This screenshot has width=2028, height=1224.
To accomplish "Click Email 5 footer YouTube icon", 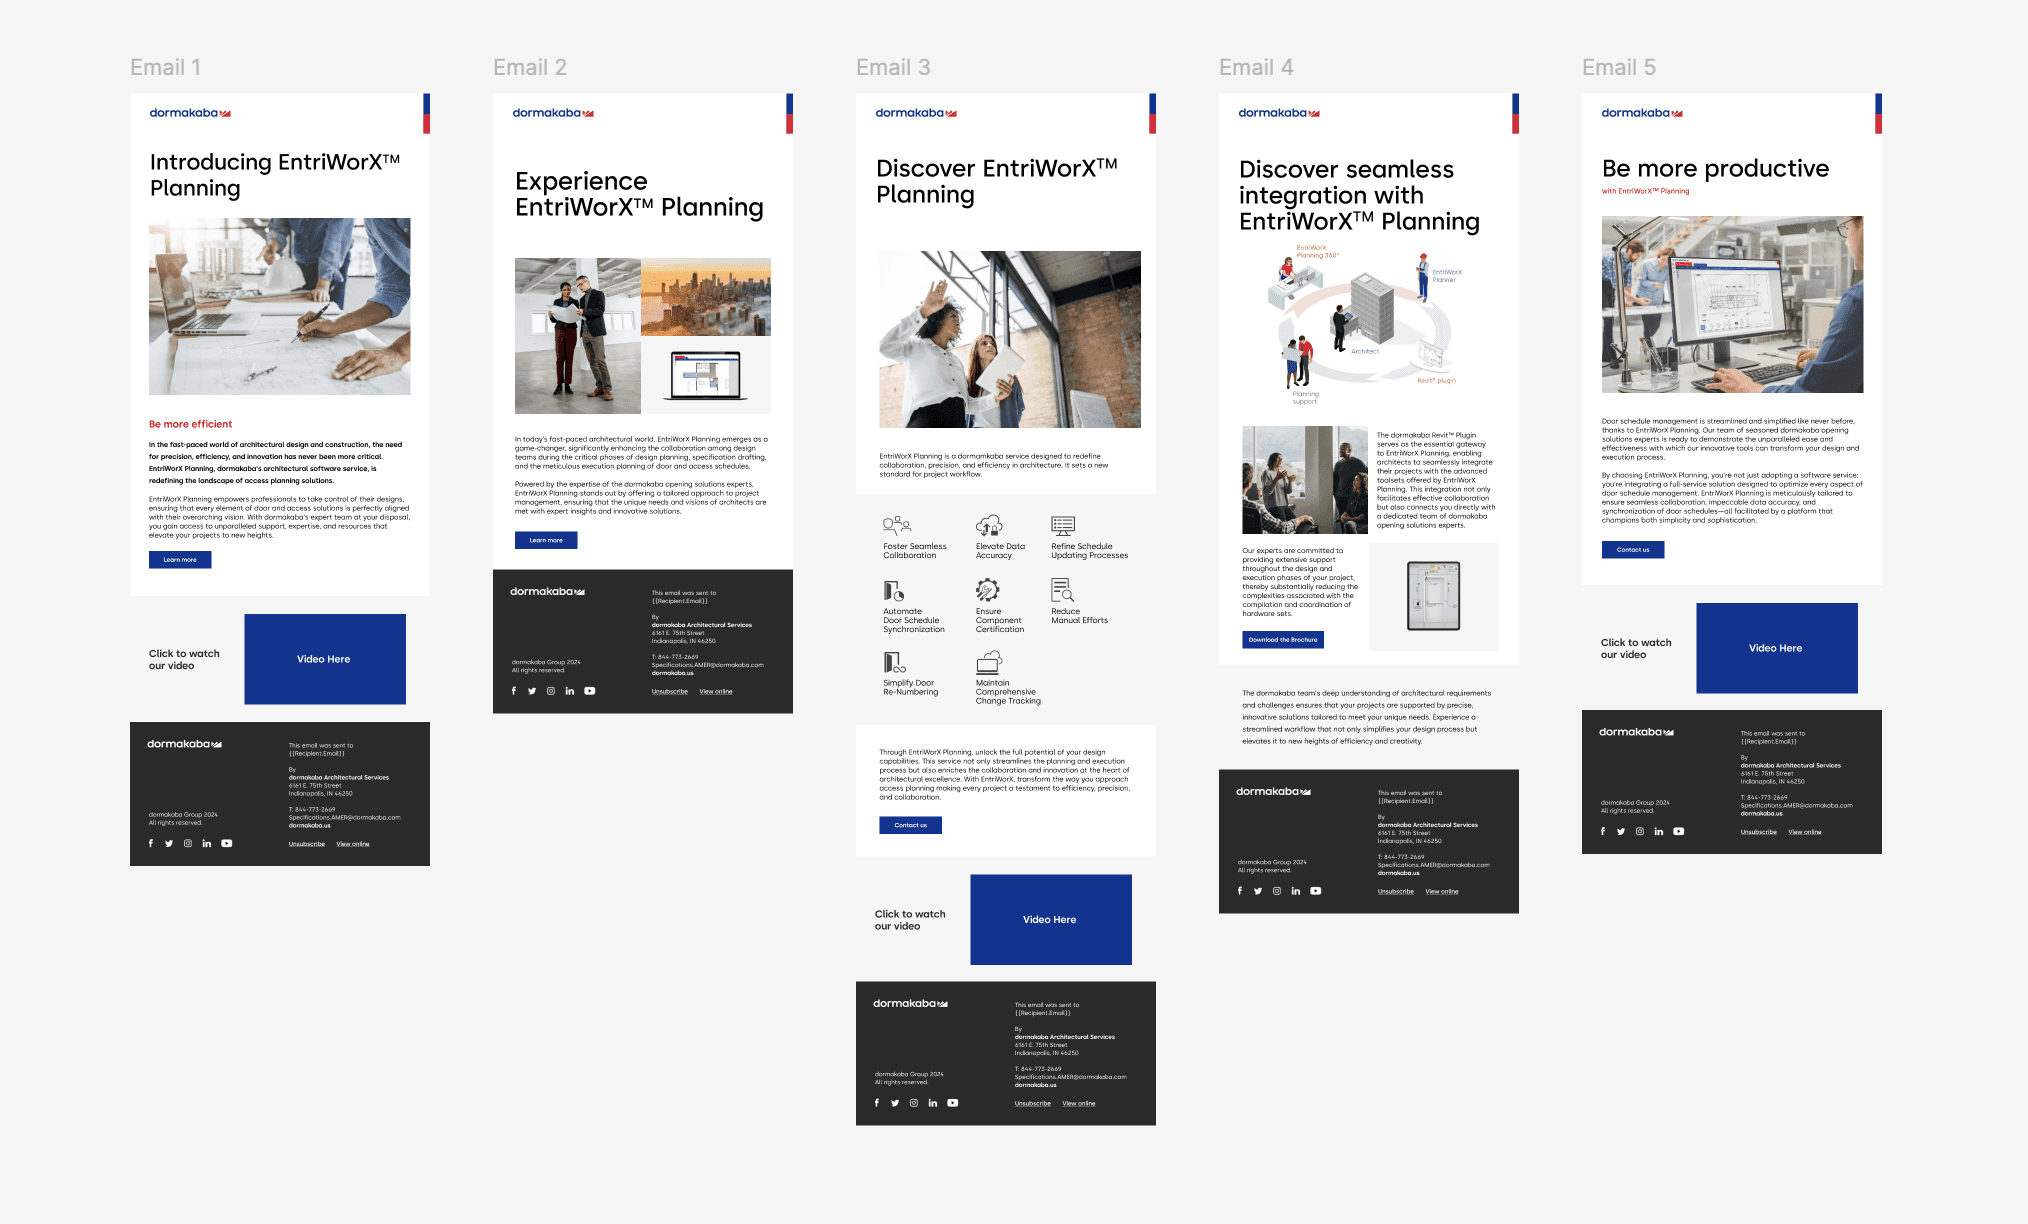I will [1679, 831].
